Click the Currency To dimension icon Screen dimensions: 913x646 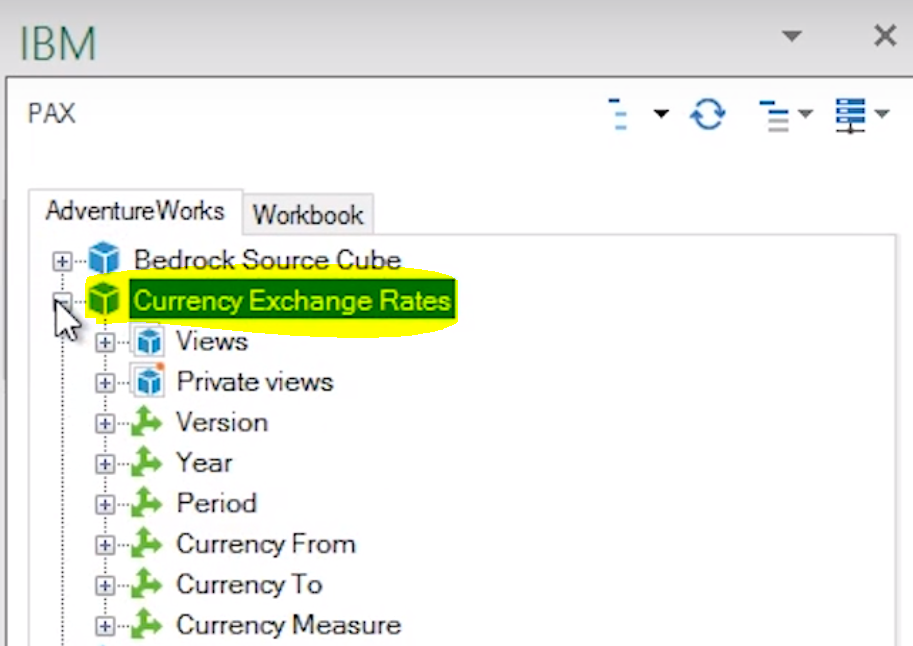[146, 584]
